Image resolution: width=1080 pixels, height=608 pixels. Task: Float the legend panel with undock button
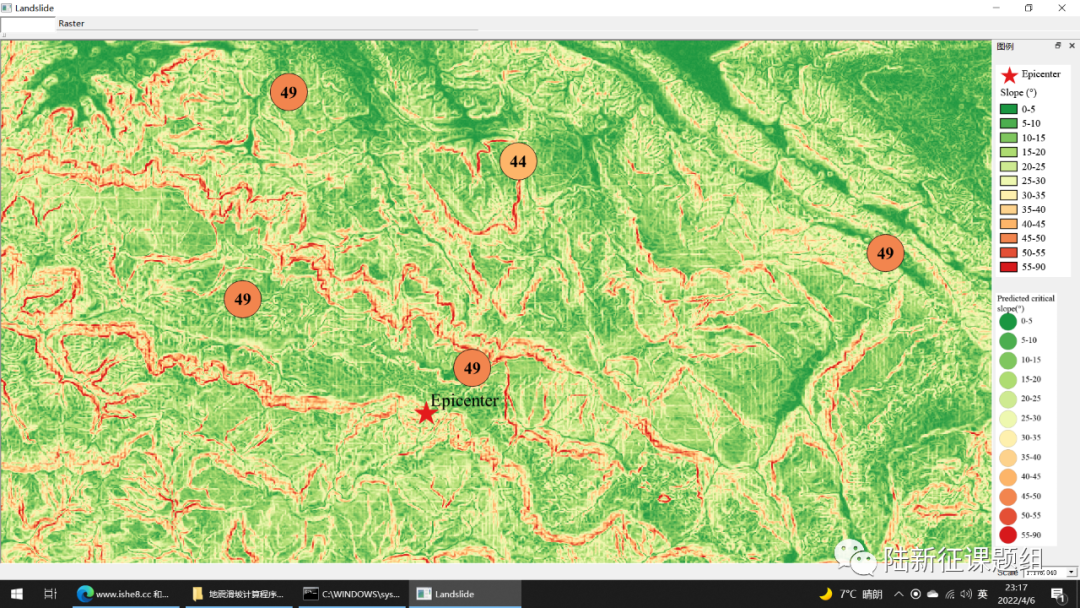pos(1058,46)
